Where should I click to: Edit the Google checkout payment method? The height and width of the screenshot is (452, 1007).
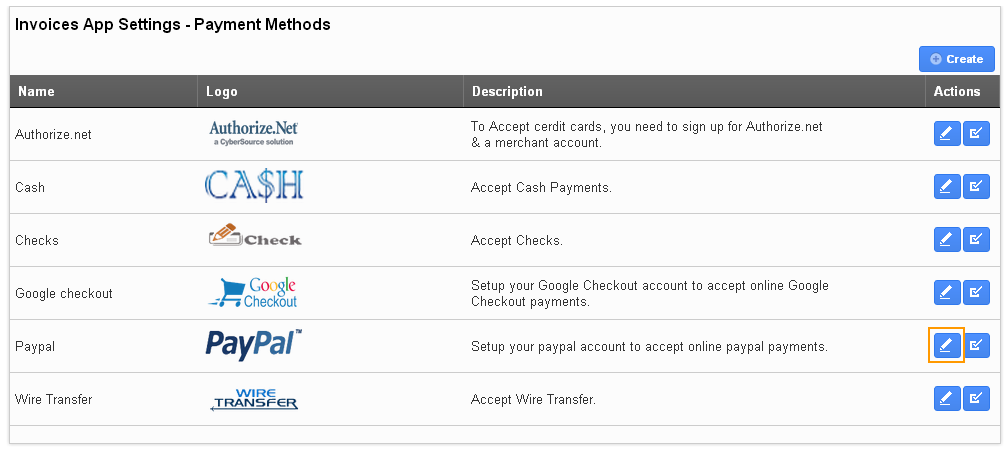click(947, 293)
